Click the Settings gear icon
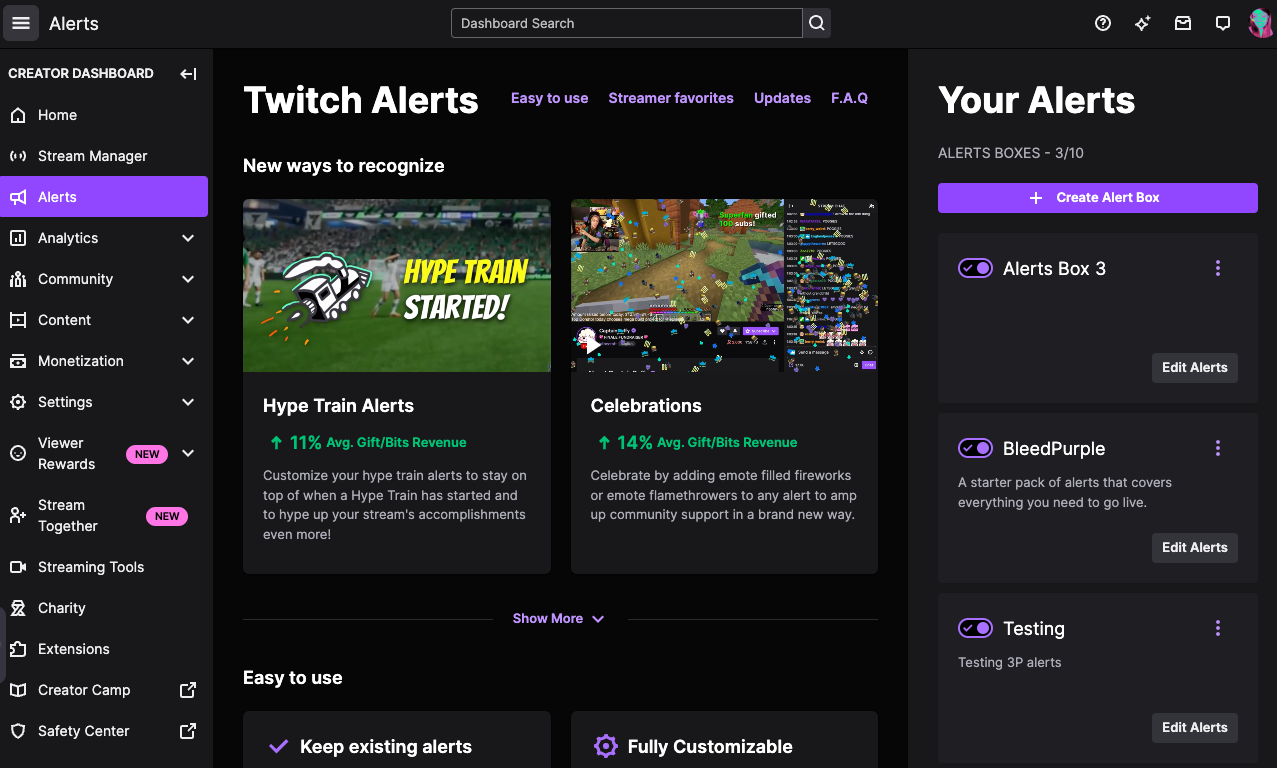Viewport: 1277px width, 768px height. click(18, 402)
